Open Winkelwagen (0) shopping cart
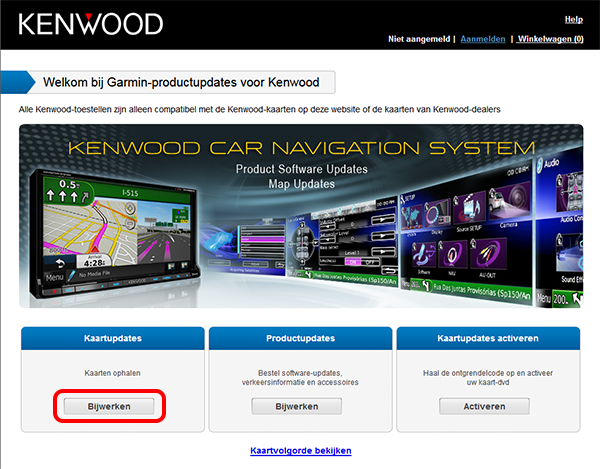Screen dimensions: 600x469 point(550,39)
